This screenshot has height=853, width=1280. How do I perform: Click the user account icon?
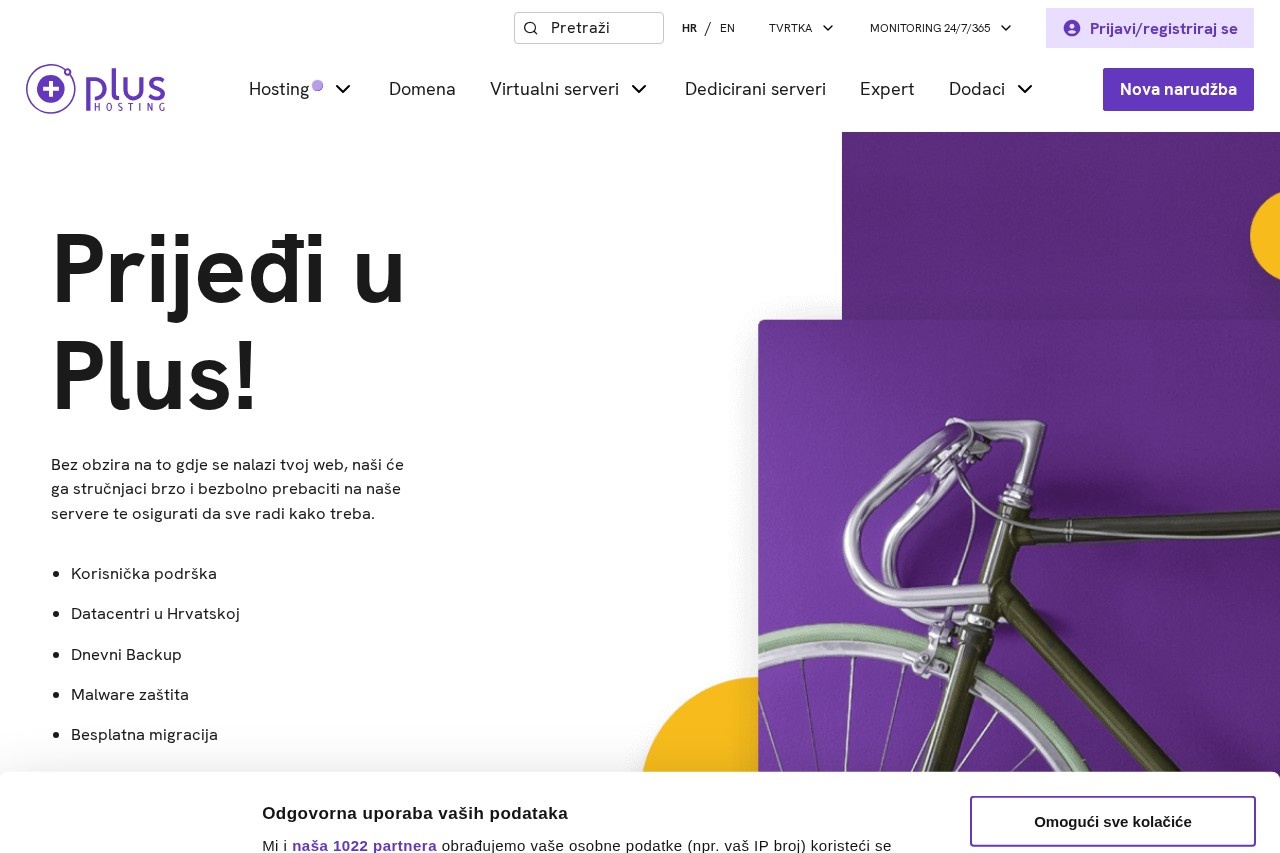(x=1072, y=28)
